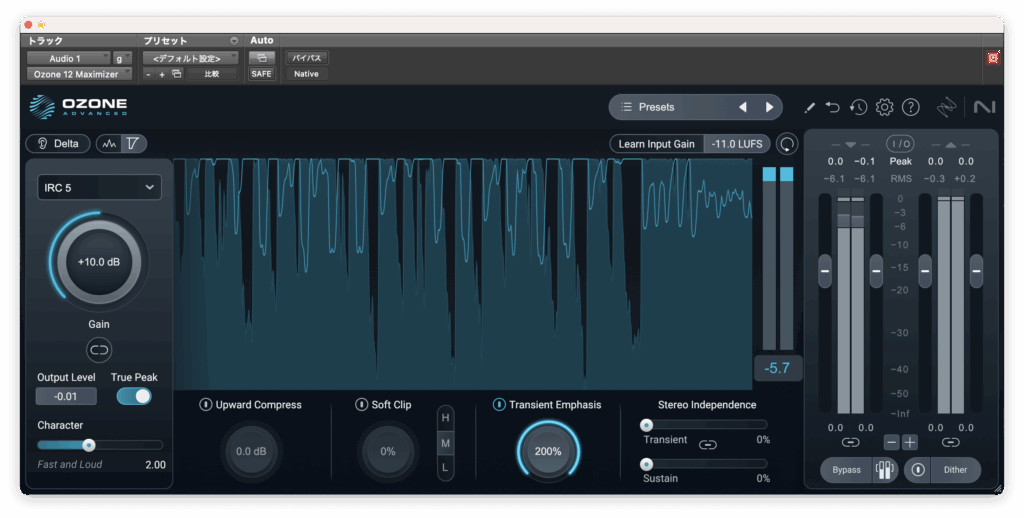Click the pencil edit icon

tap(810, 107)
